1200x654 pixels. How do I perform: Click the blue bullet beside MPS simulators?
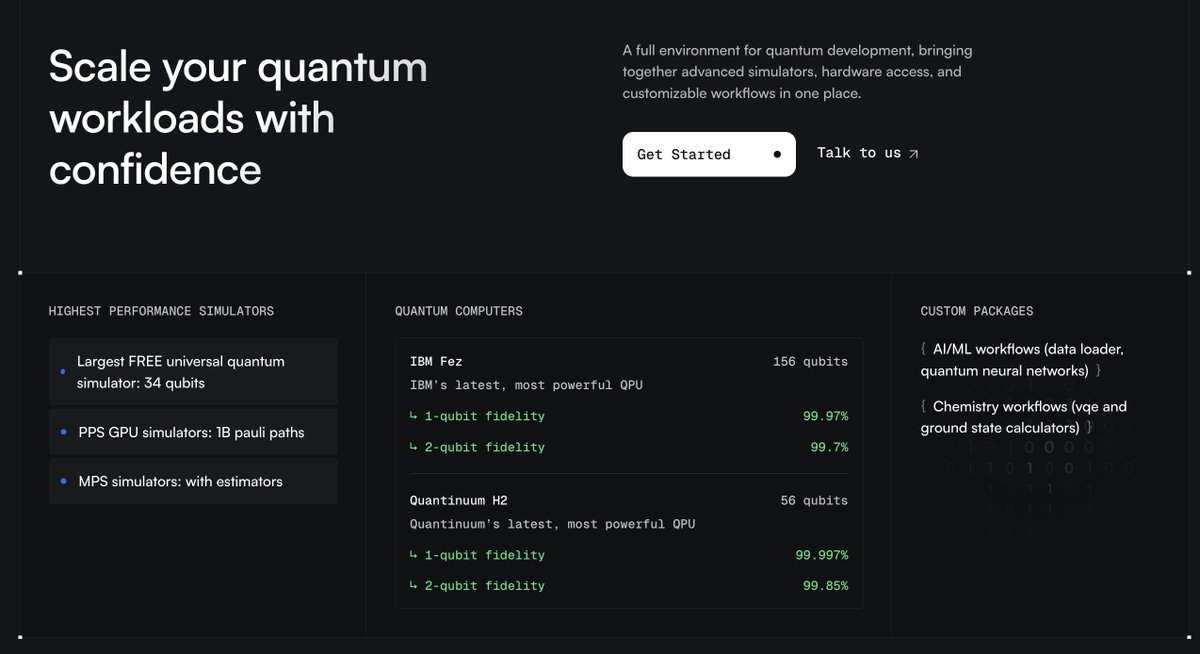(x=63, y=482)
